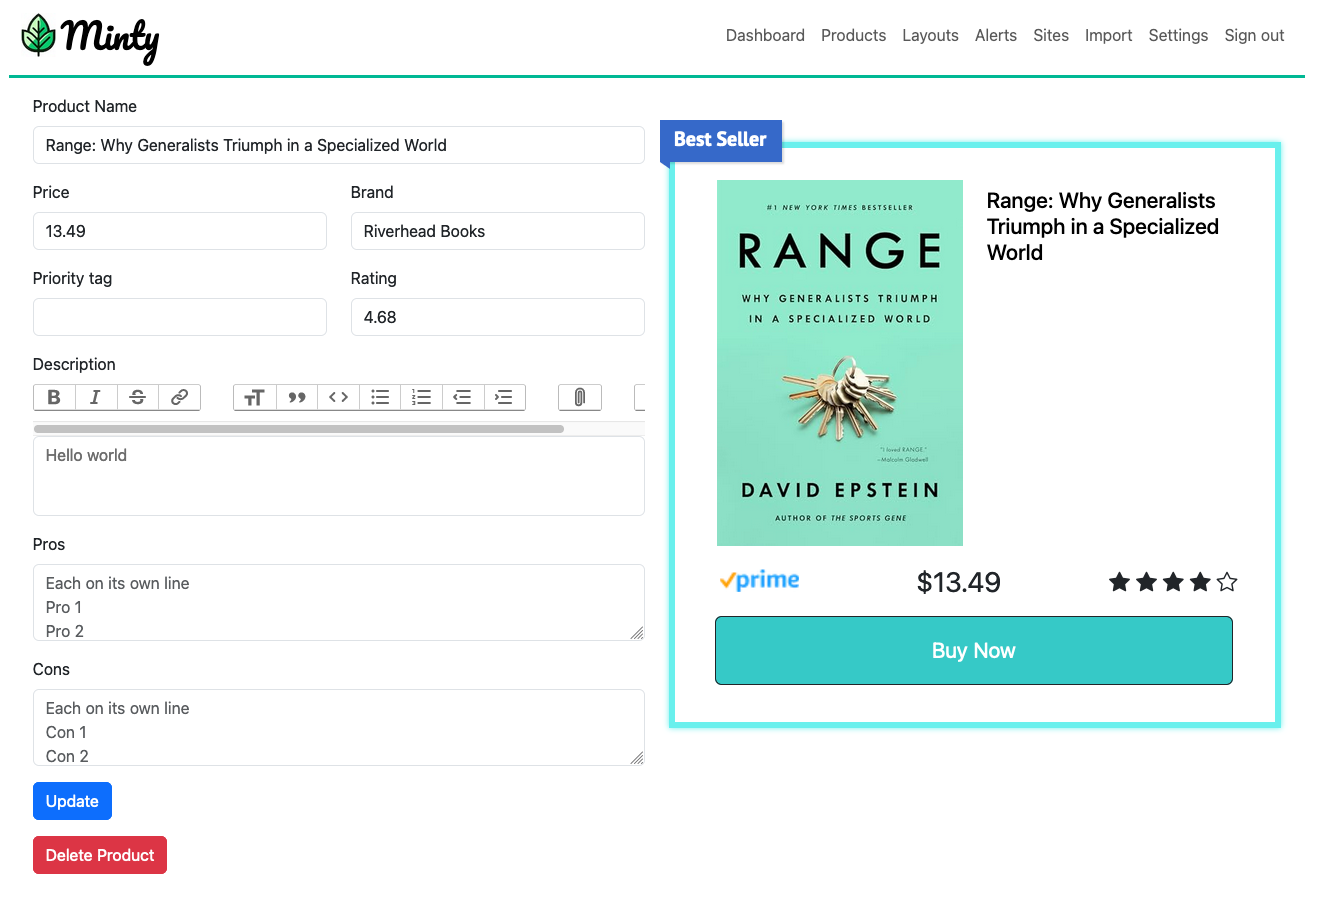This screenshot has width=1325, height=907.
Task: Attach a file with paperclip
Action: coord(580,397)
